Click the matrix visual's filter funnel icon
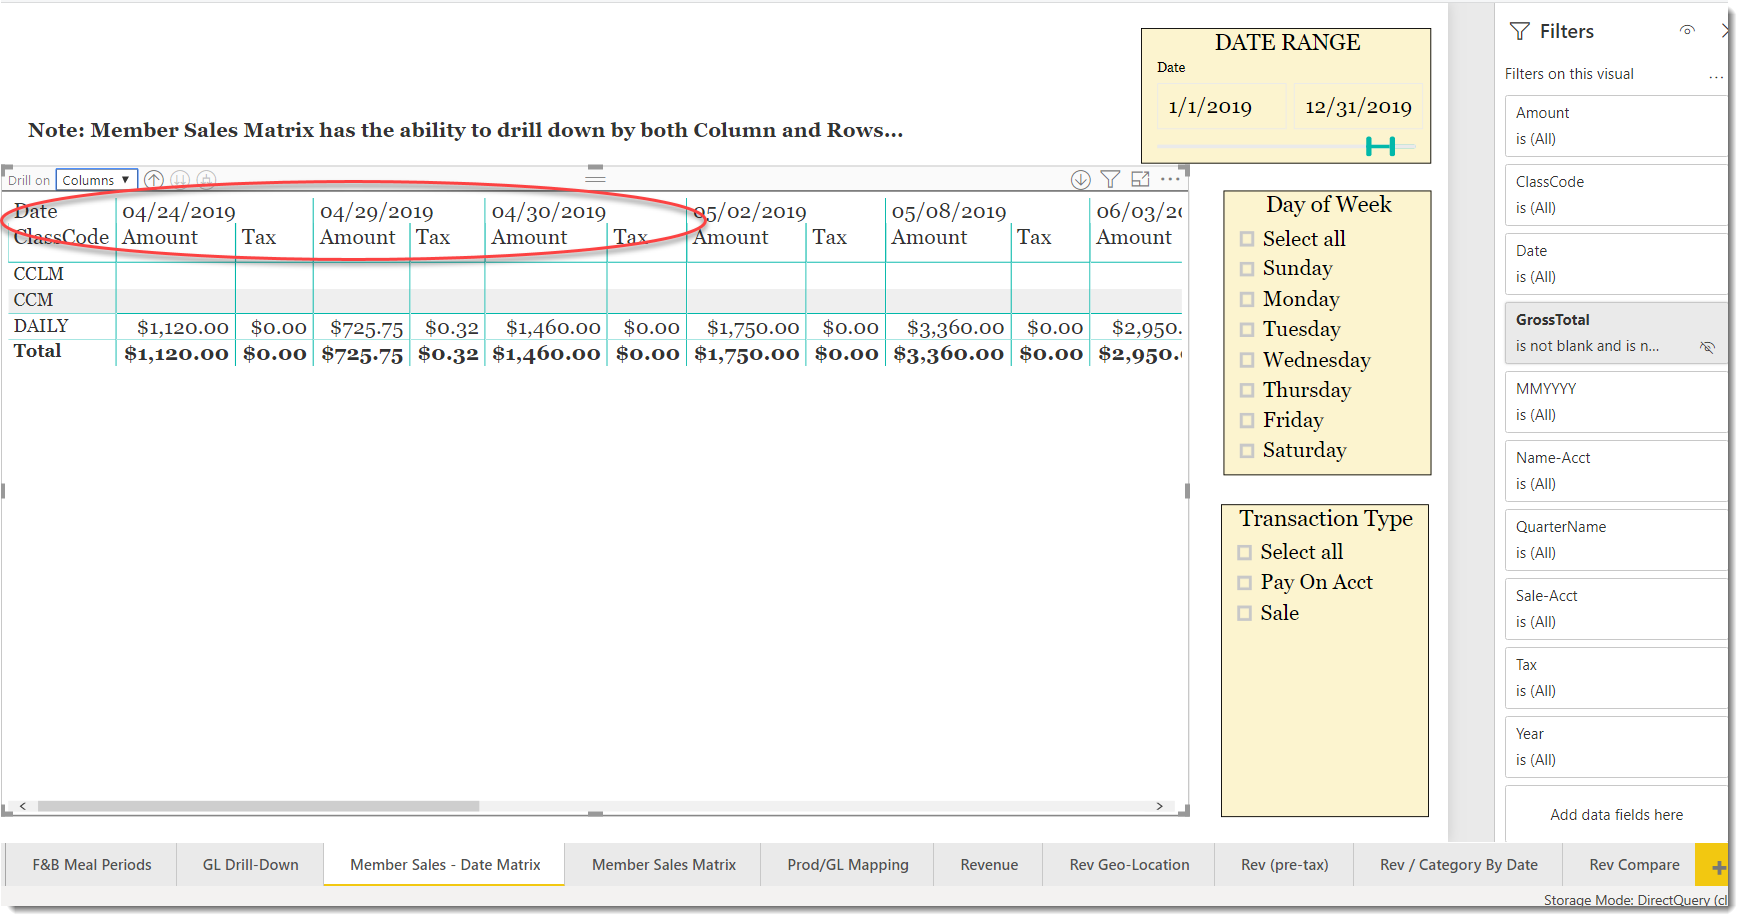Image resolution: width=1743 pixels, height=921 pixels. click(1110, 179)
